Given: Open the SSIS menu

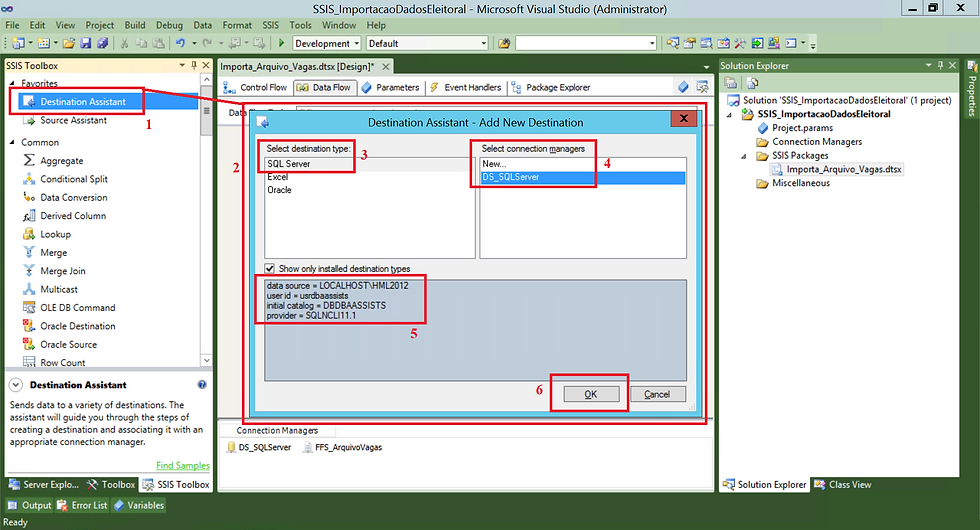Looking at the screenshot, I should pyautogui.click(x=271, y=25).
